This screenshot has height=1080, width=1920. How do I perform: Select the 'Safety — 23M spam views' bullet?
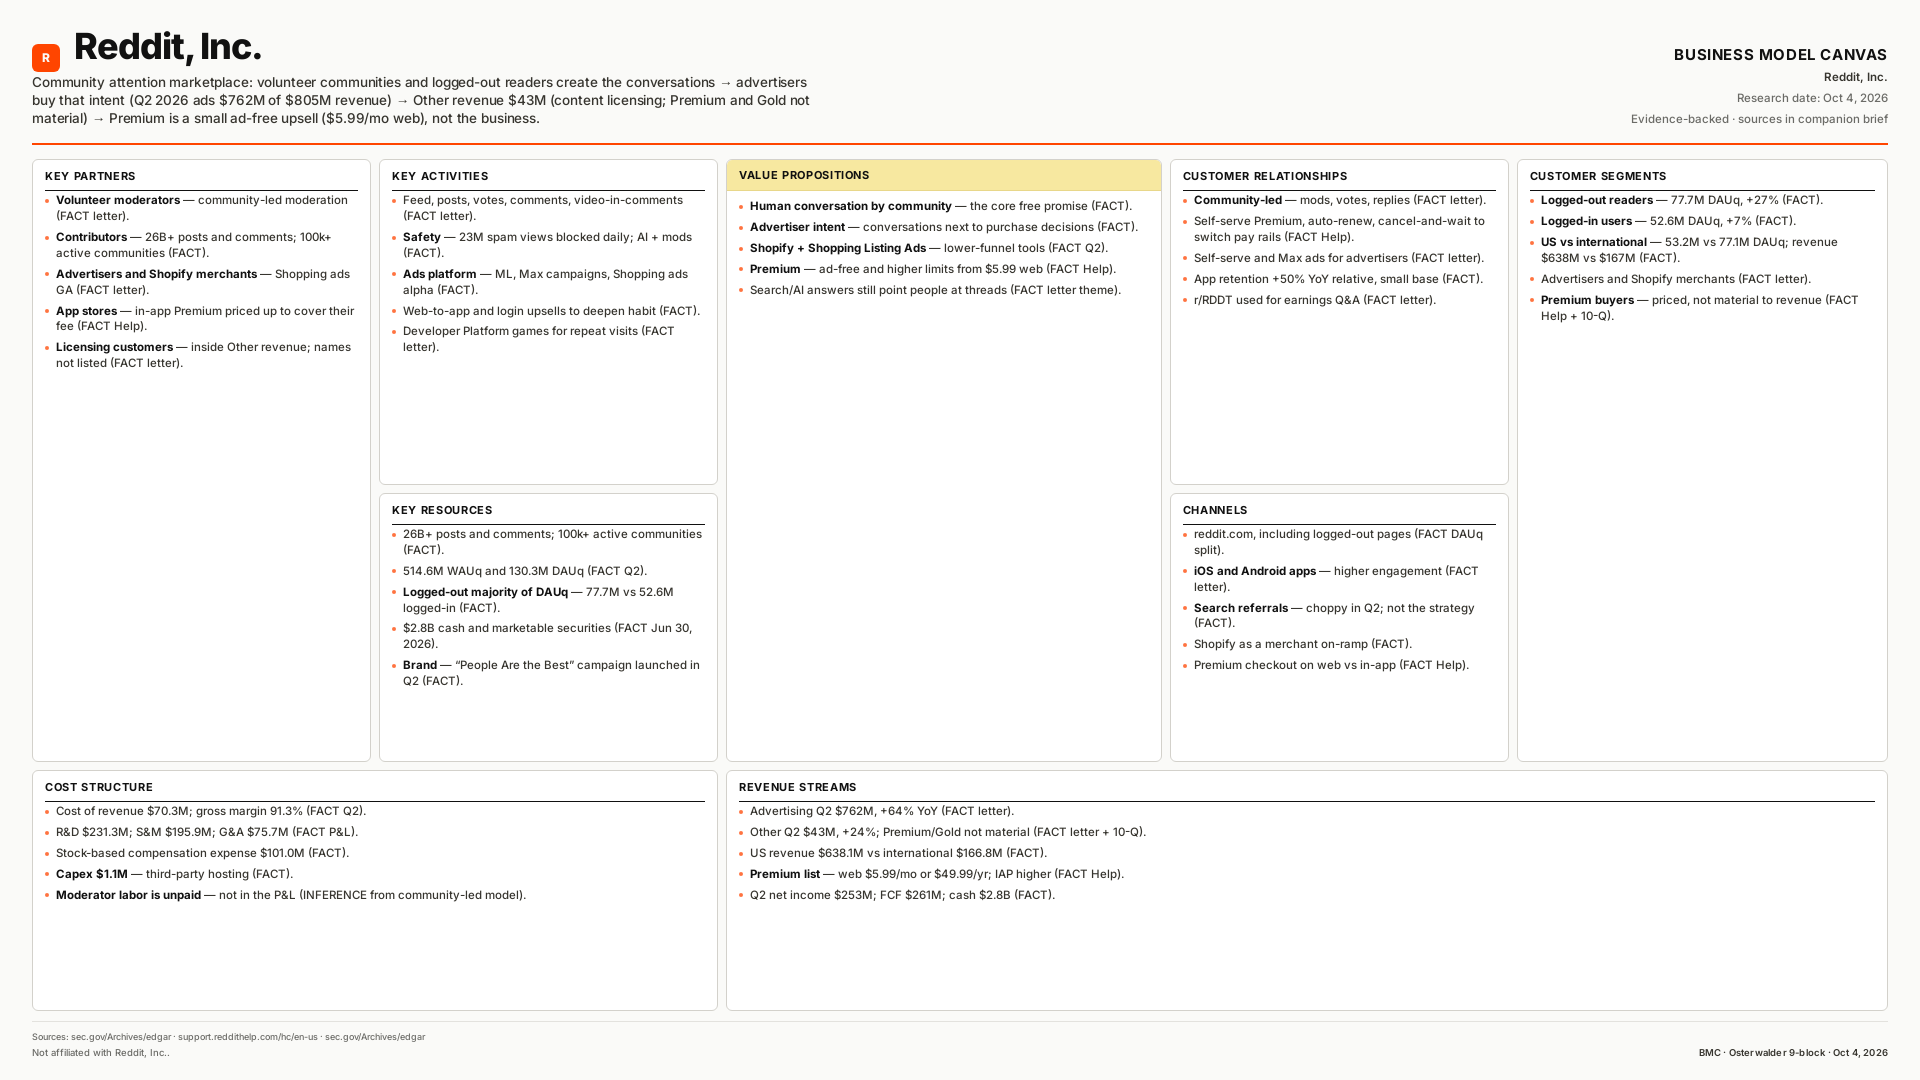tap(548, 245)
